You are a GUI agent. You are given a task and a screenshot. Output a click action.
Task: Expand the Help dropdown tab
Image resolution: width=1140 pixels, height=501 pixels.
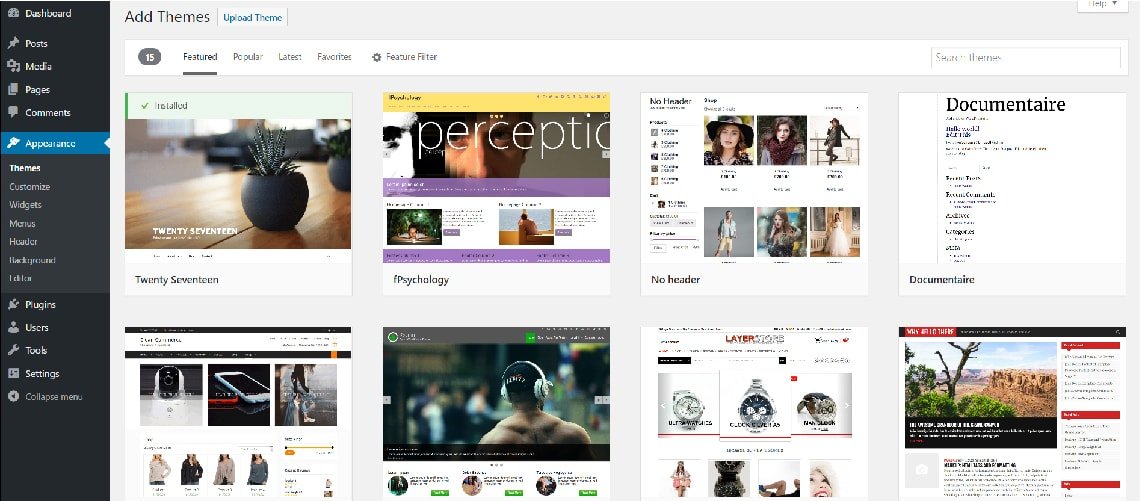click(1103, 4)
